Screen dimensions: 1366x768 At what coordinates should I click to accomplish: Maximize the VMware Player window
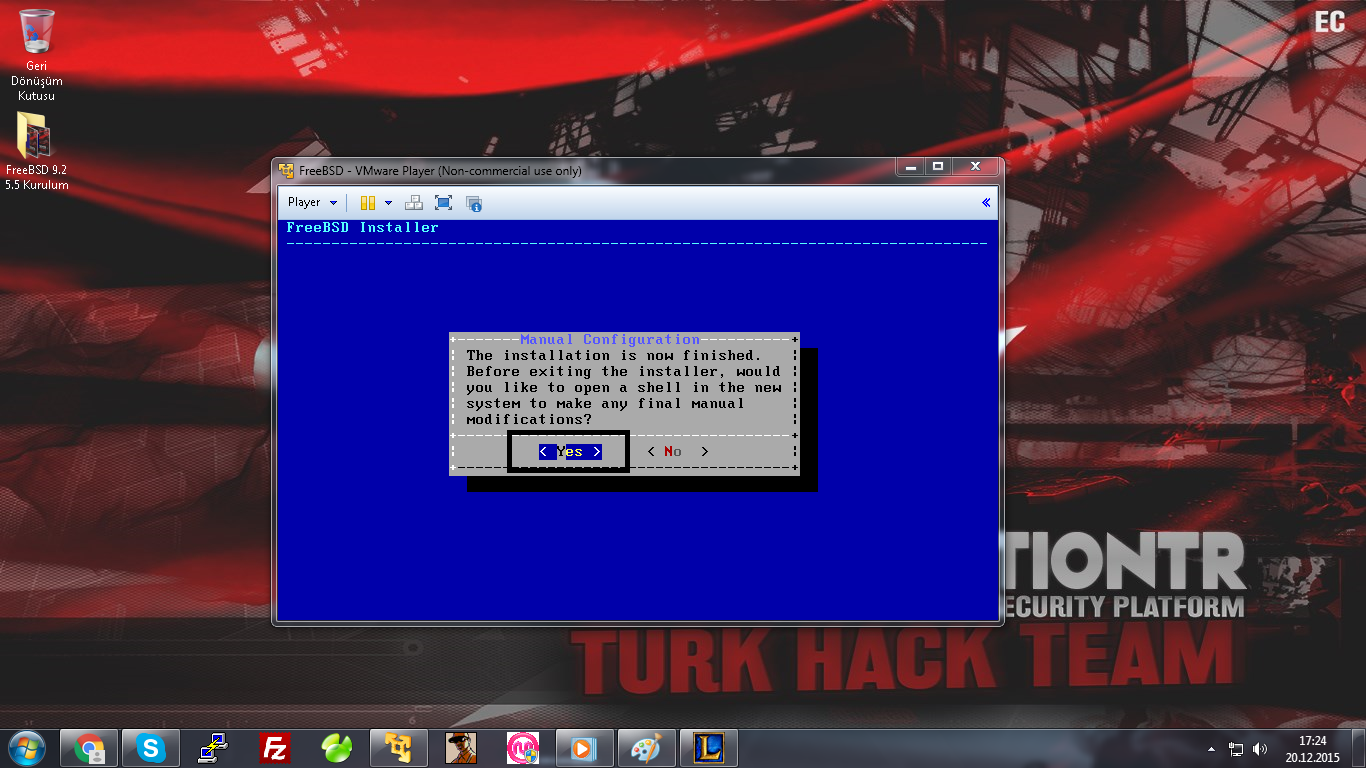click(938, 167)
